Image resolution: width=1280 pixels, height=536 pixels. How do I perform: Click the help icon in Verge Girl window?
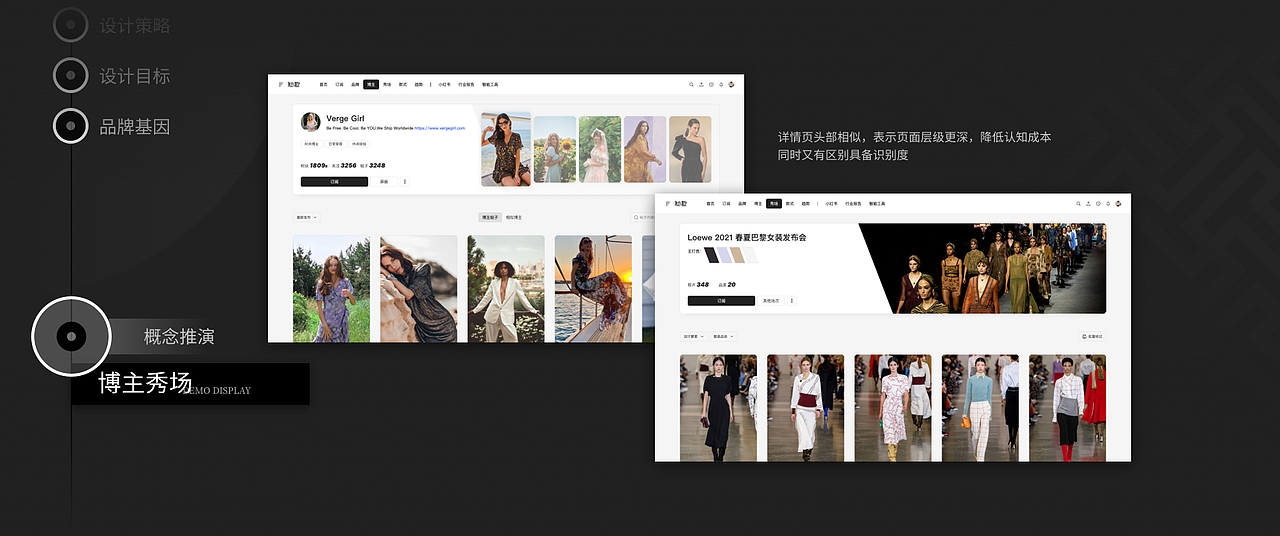click(x=711, y=85)
